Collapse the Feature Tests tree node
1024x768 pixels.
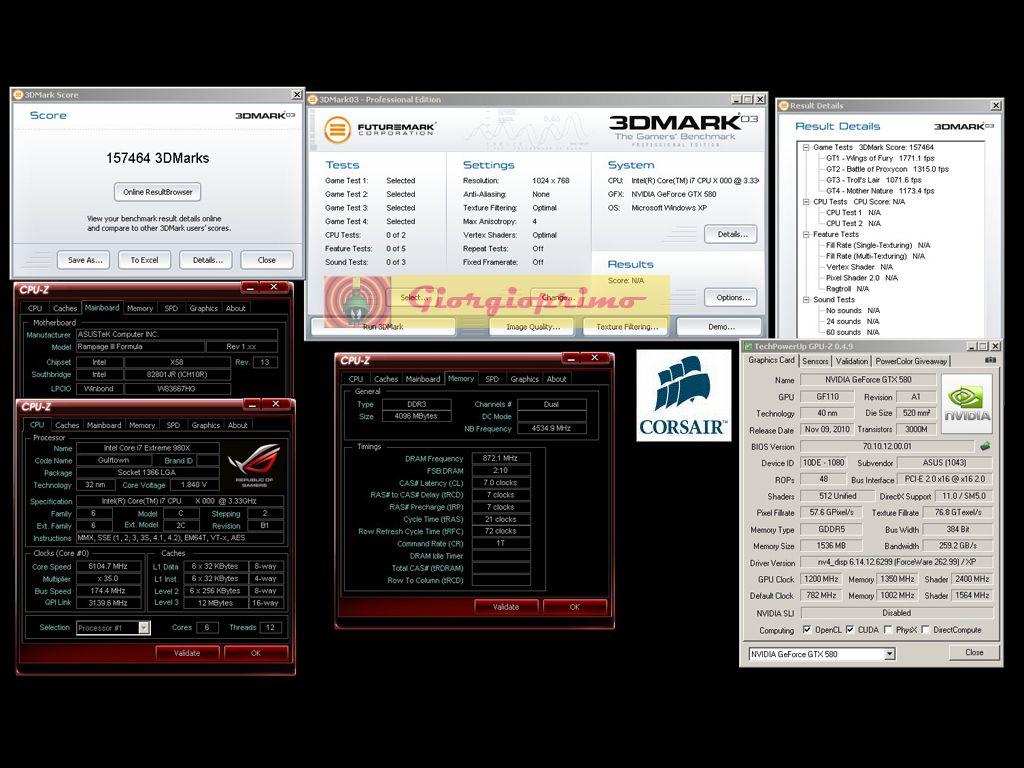coord(806,234)
